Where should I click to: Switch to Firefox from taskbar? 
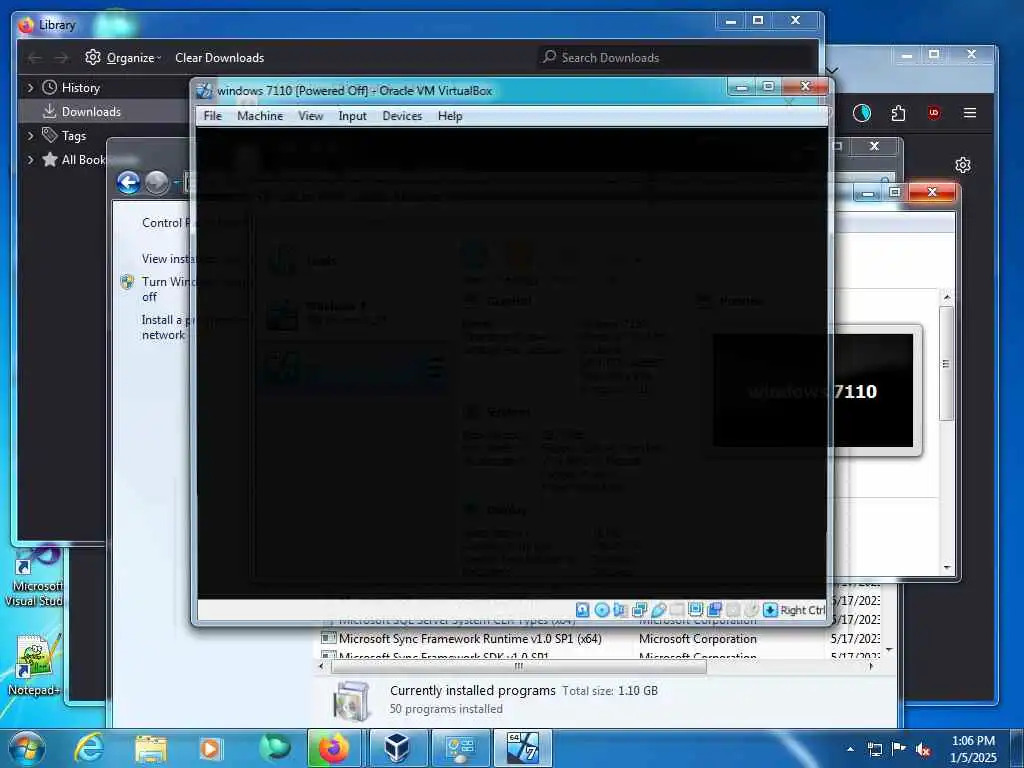point(334,748)
